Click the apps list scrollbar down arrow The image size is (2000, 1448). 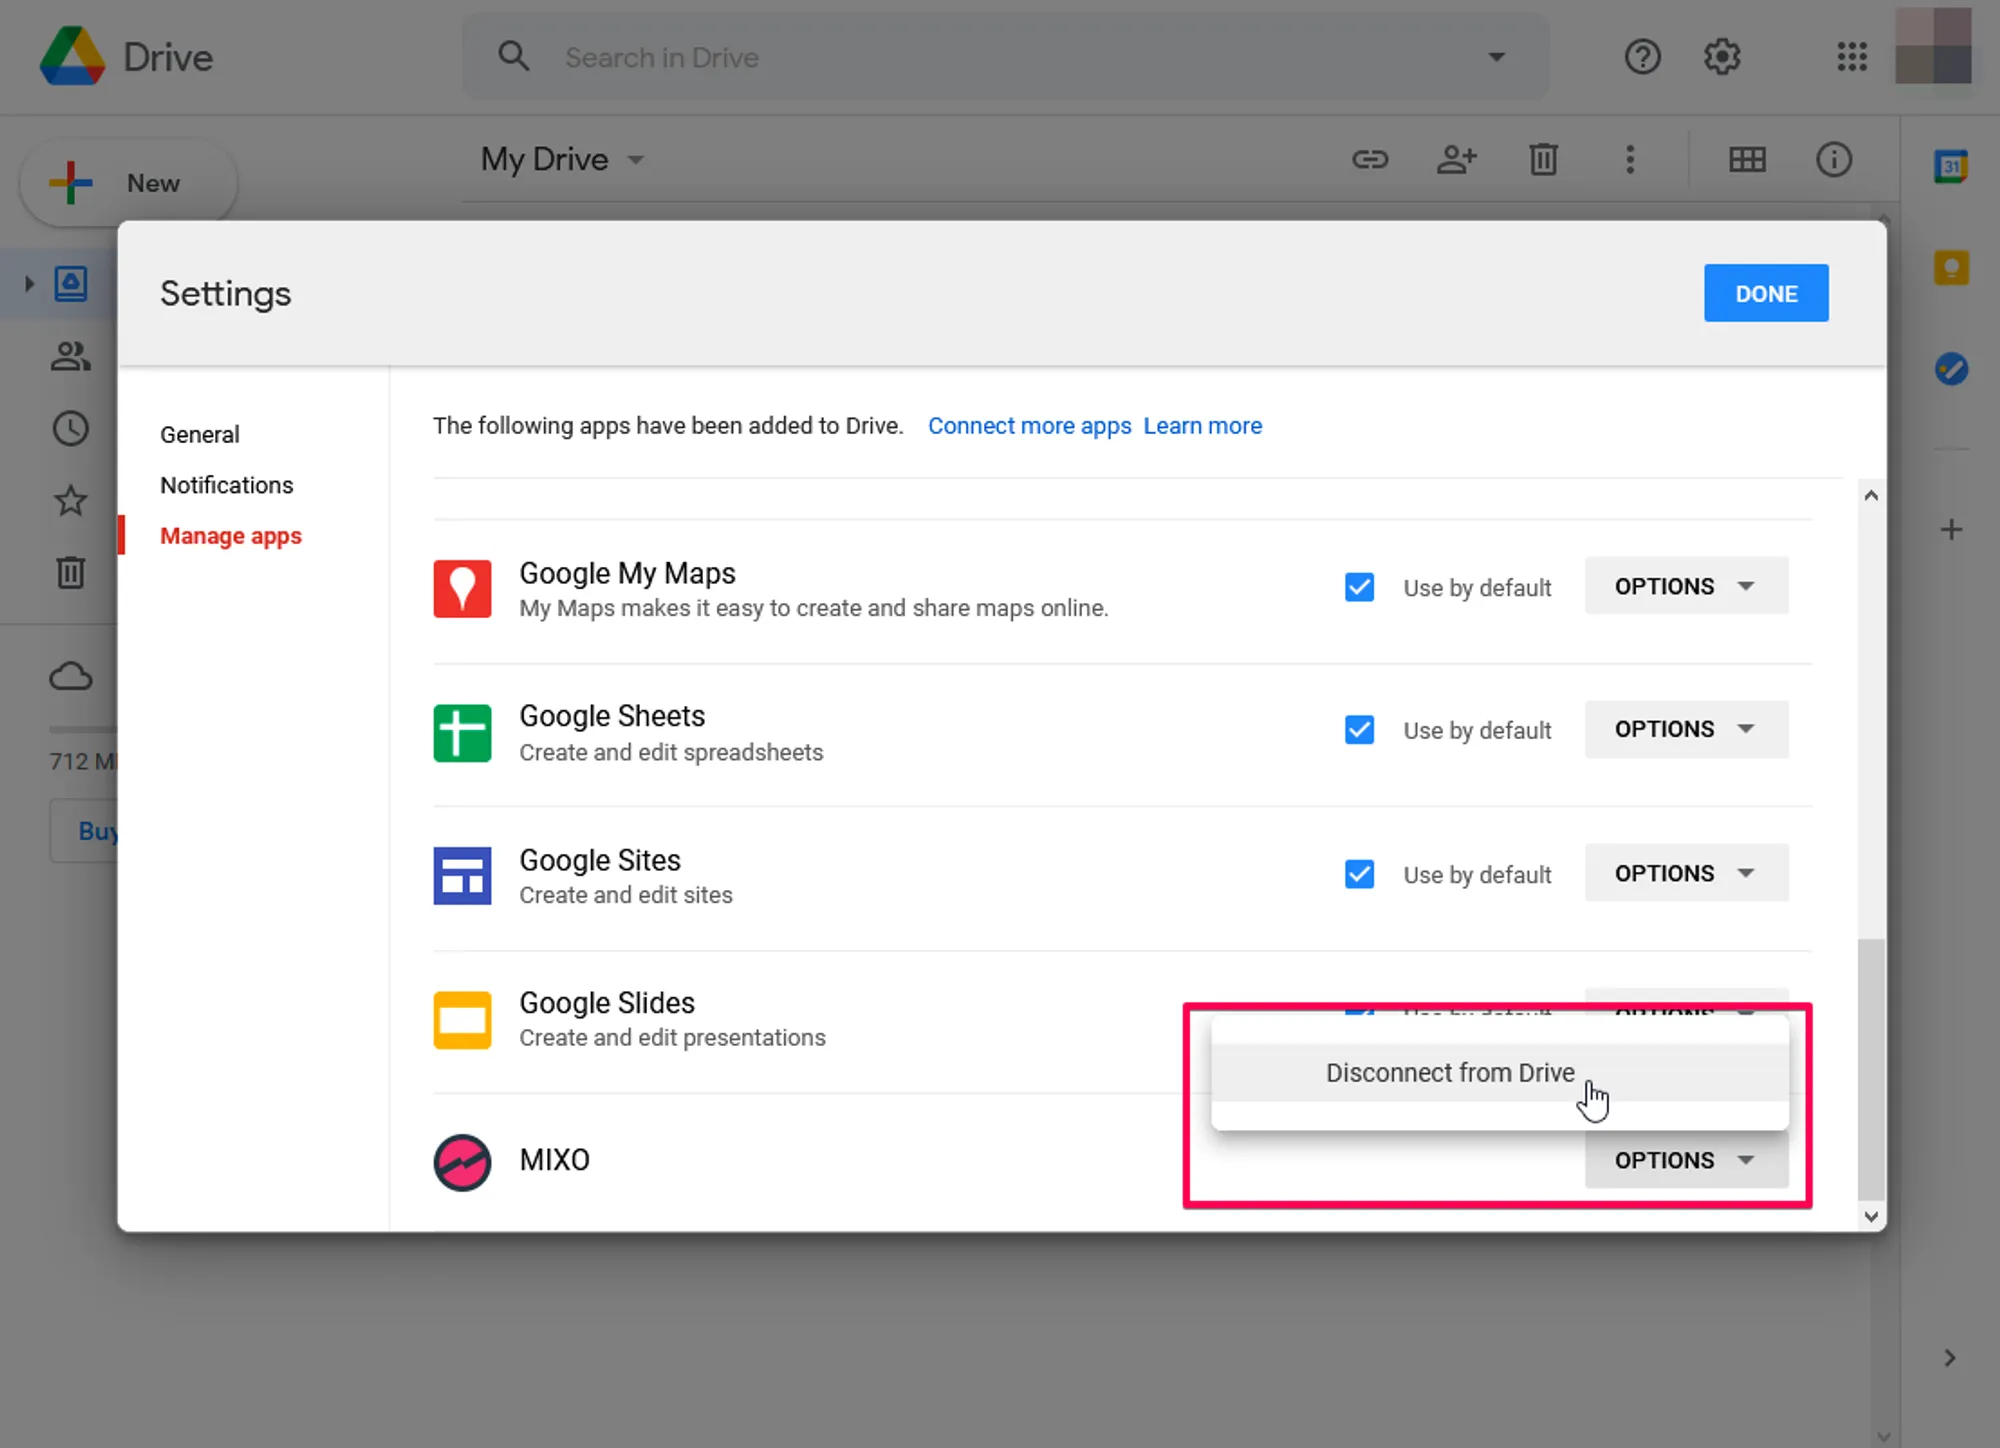coord(1870,1216)
